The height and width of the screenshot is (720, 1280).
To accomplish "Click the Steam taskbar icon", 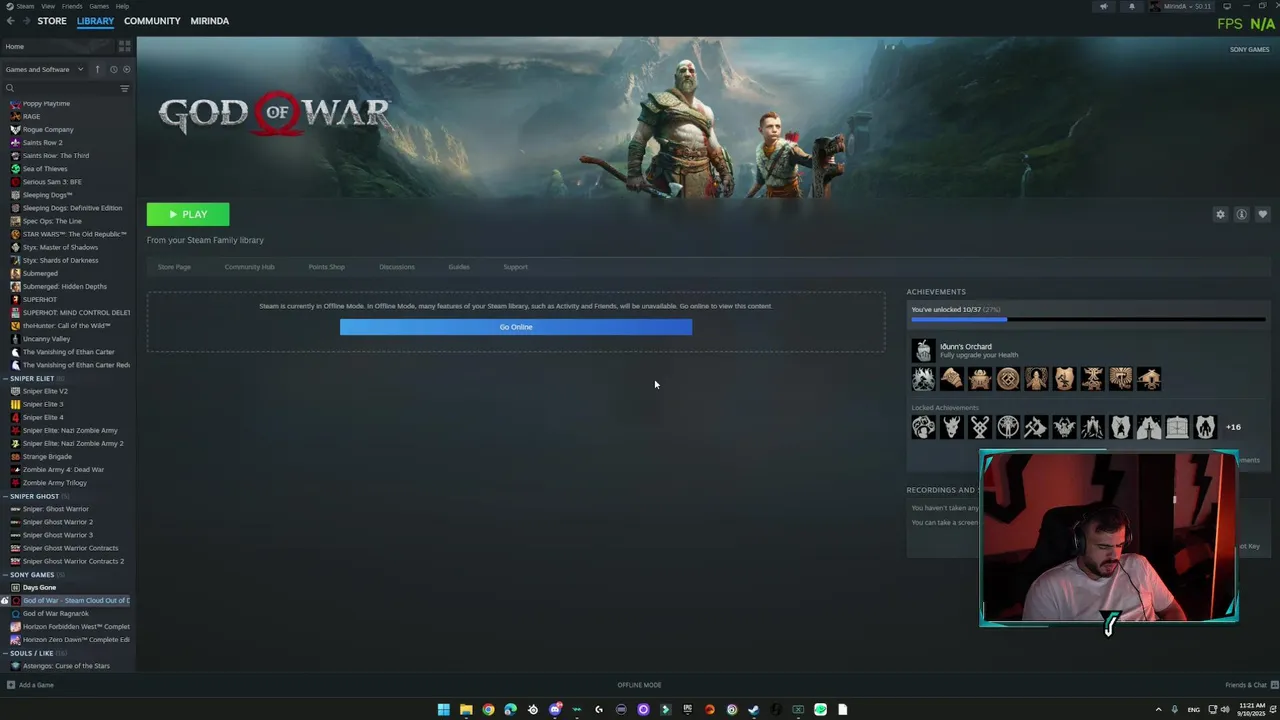I will tap(753, 710).
